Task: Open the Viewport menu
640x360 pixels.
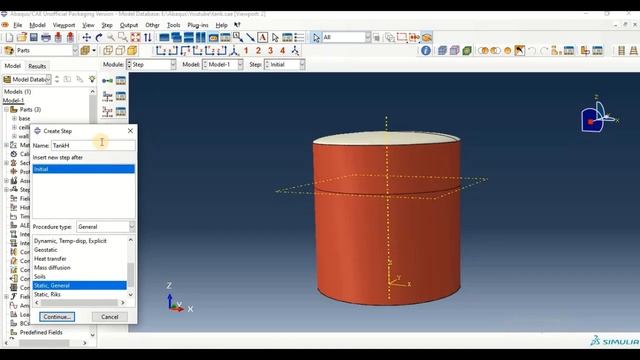Action: tap(64, 25)
